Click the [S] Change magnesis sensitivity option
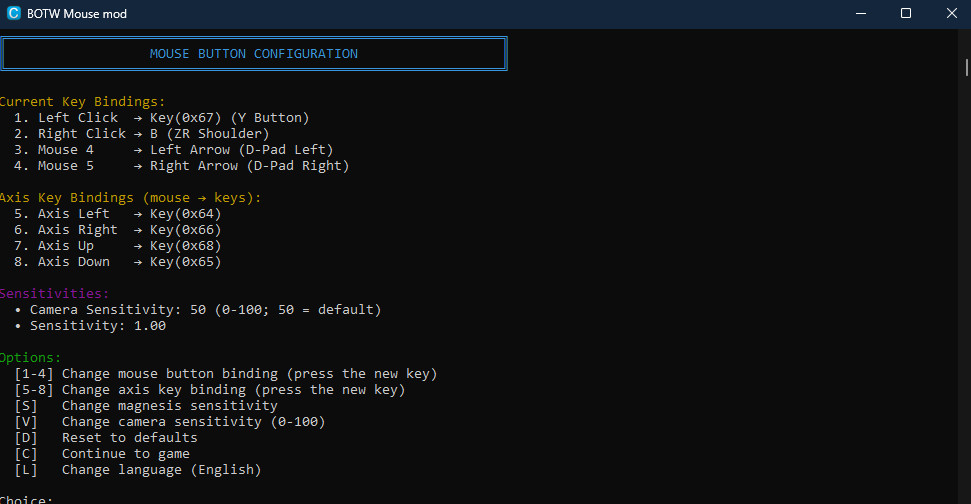The width and height of the screenshot is (971, 504). (146, 406)
